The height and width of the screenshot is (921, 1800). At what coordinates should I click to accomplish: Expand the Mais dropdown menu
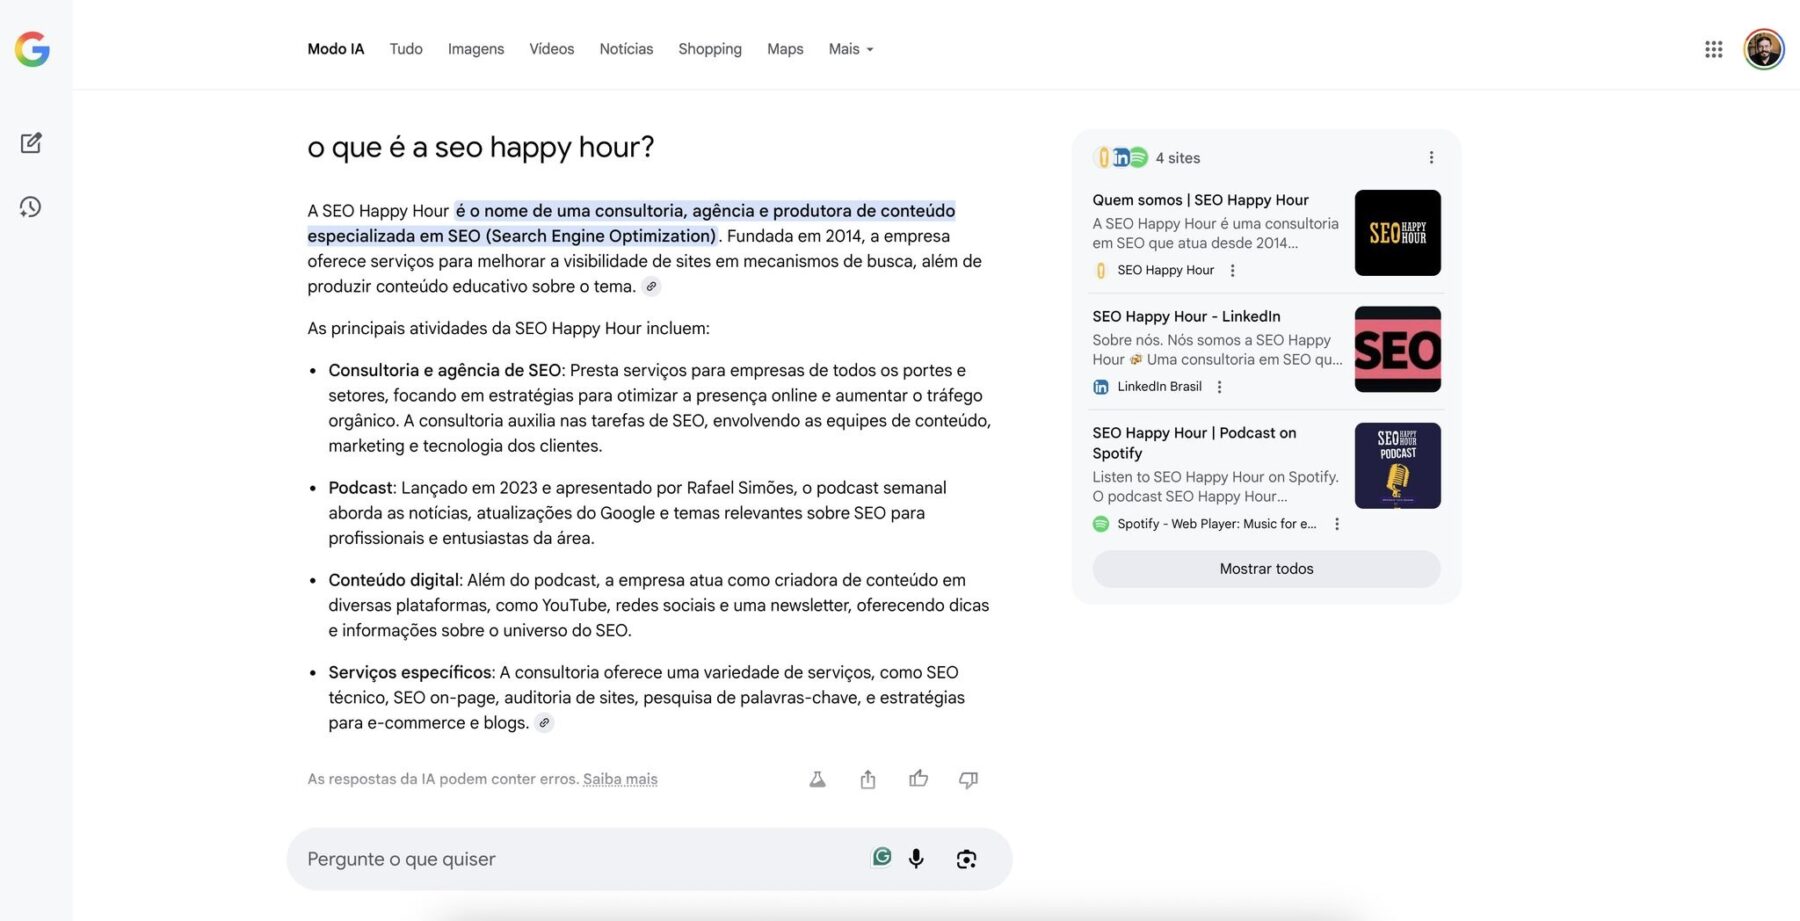click(x=850, y=49)
